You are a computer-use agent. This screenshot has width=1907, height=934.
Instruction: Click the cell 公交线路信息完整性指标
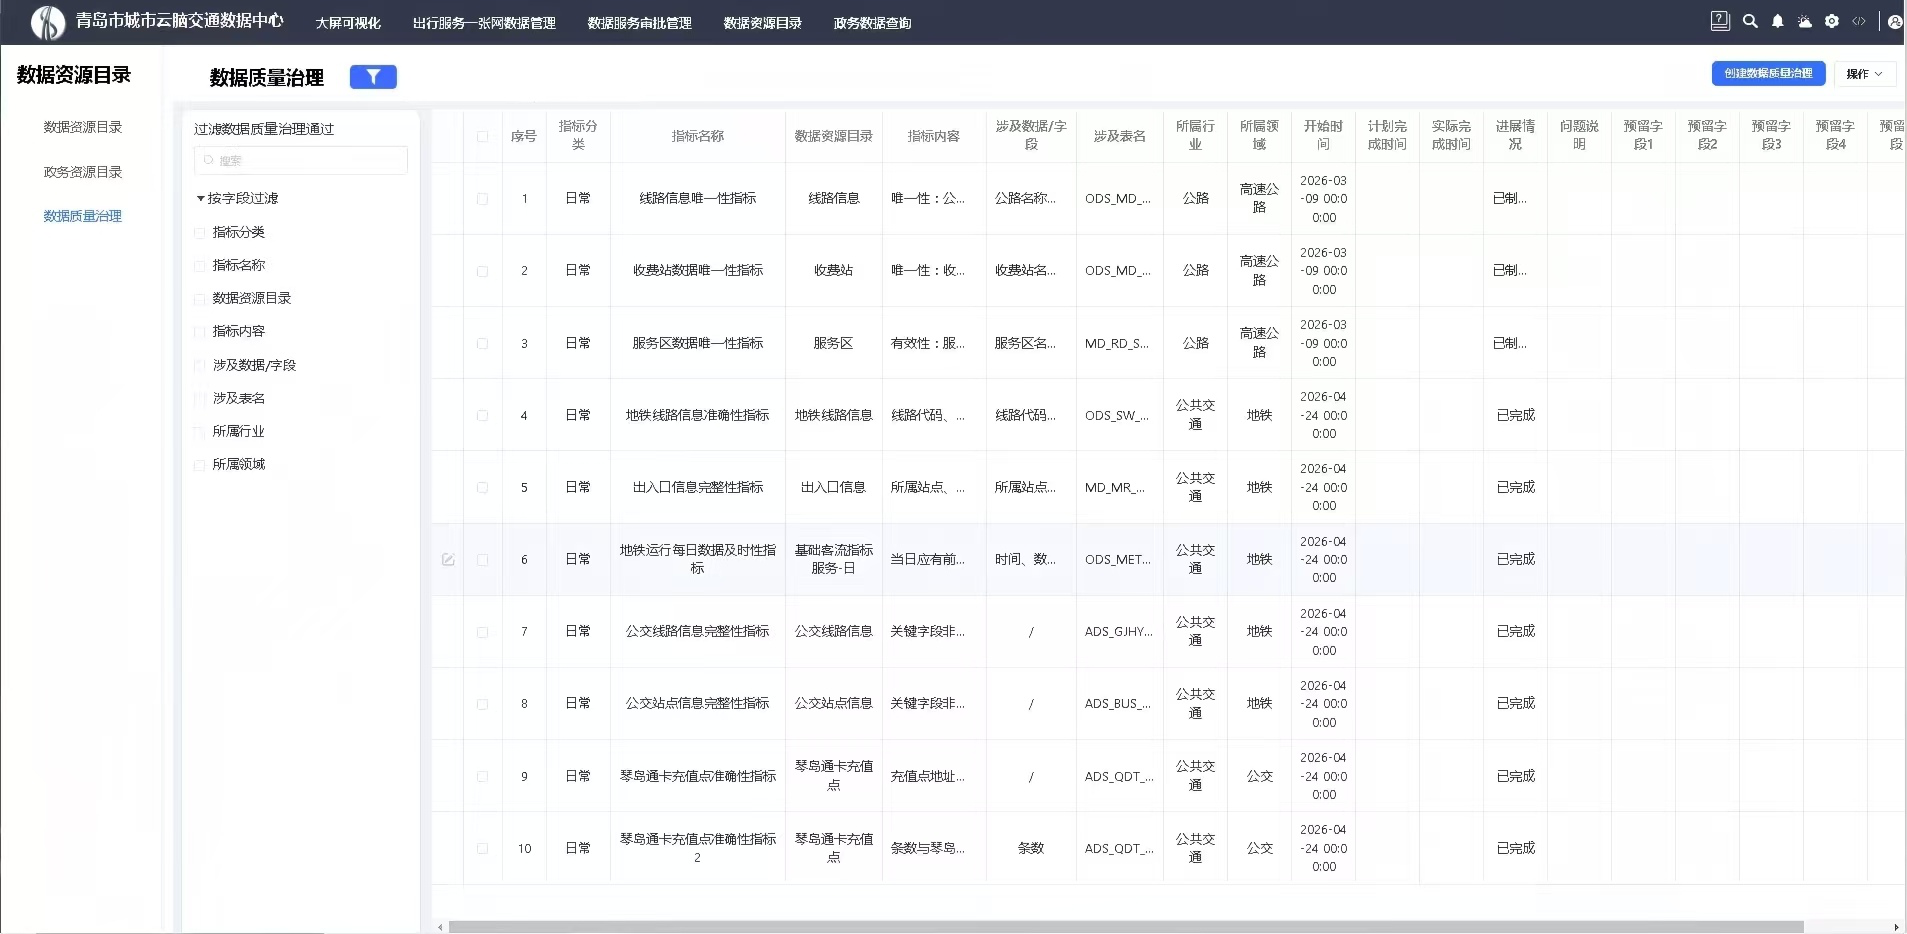tap(698, 631)
